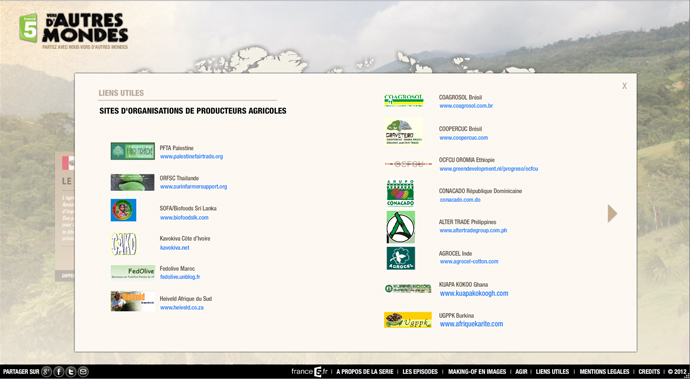Share by email envelope icon

click(x=83, y=372)
